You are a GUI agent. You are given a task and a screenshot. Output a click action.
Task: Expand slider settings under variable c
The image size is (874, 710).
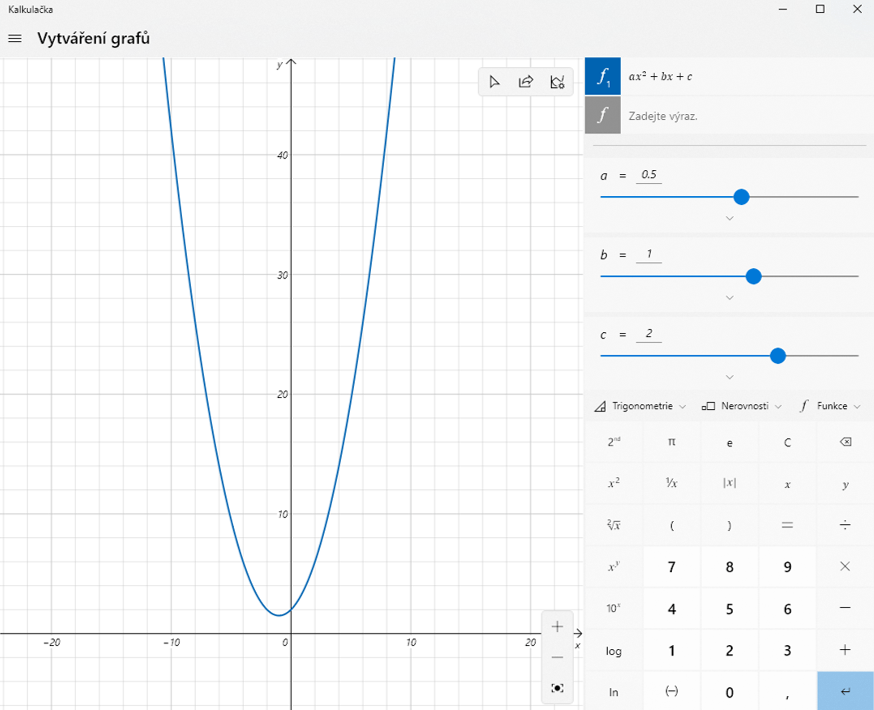pyautogui.click(x=729, y=377)
